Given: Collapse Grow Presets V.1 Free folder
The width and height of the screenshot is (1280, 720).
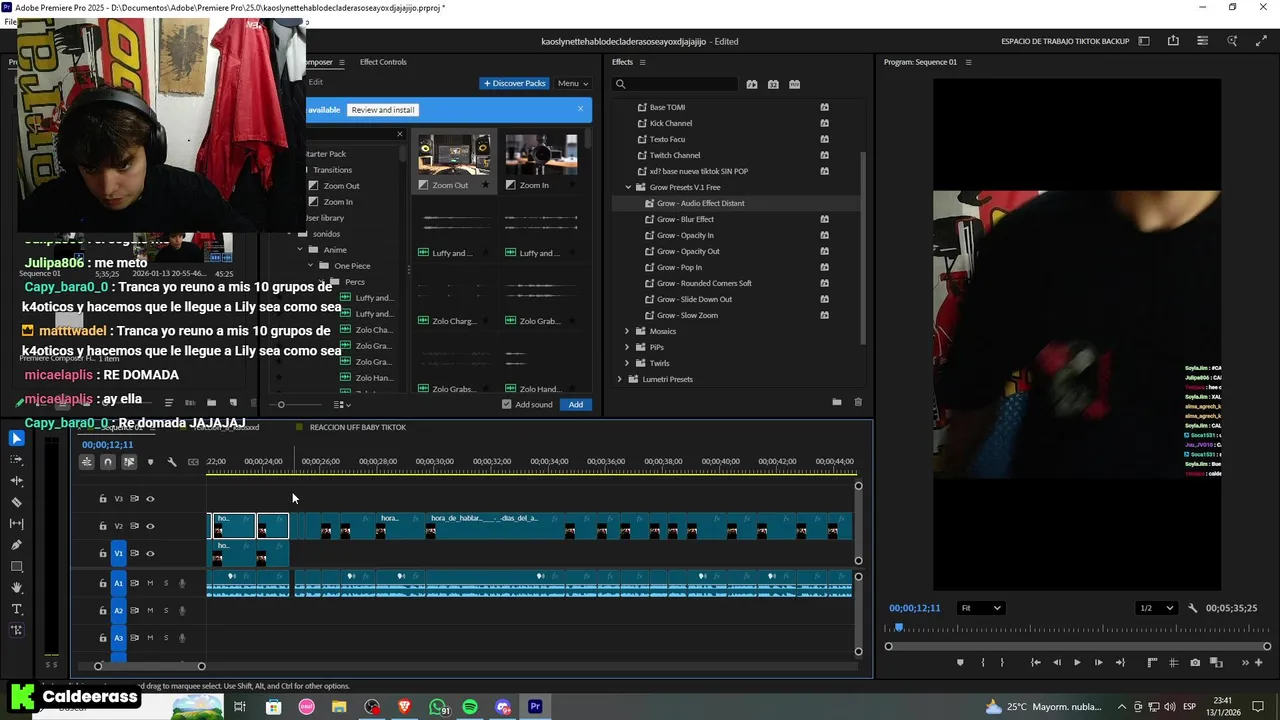Looking at the screenshot, I should 628,187.
